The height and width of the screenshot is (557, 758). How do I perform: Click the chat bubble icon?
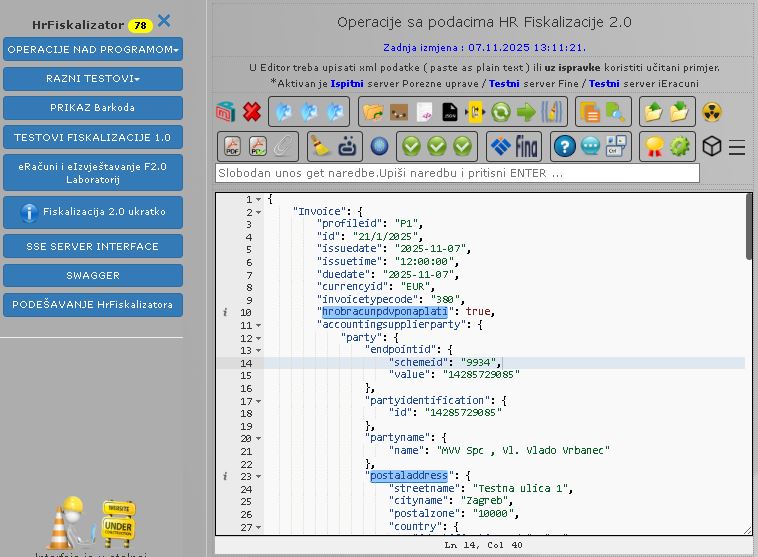coord(590,147)
